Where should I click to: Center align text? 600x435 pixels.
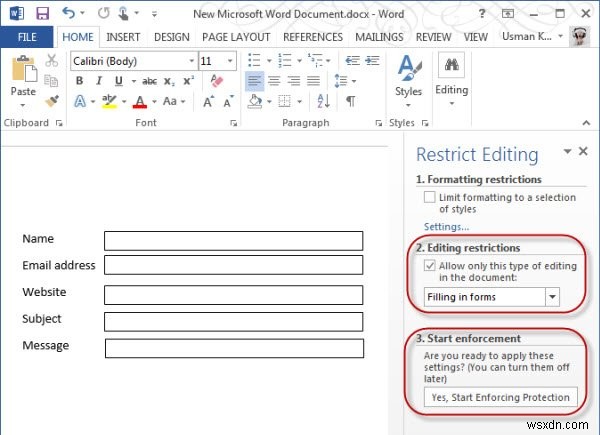click(274, 81)
